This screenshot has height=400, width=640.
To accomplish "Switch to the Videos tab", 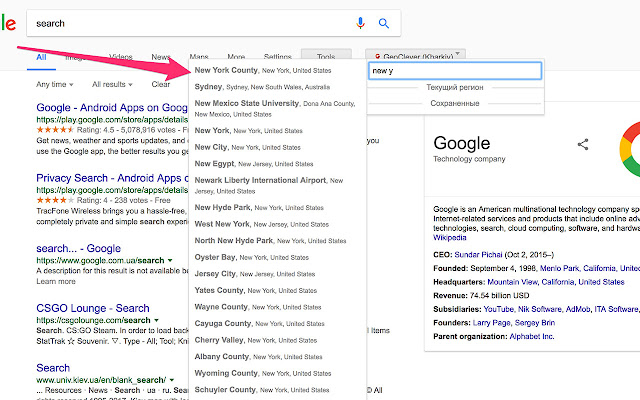I will point(121,57).
